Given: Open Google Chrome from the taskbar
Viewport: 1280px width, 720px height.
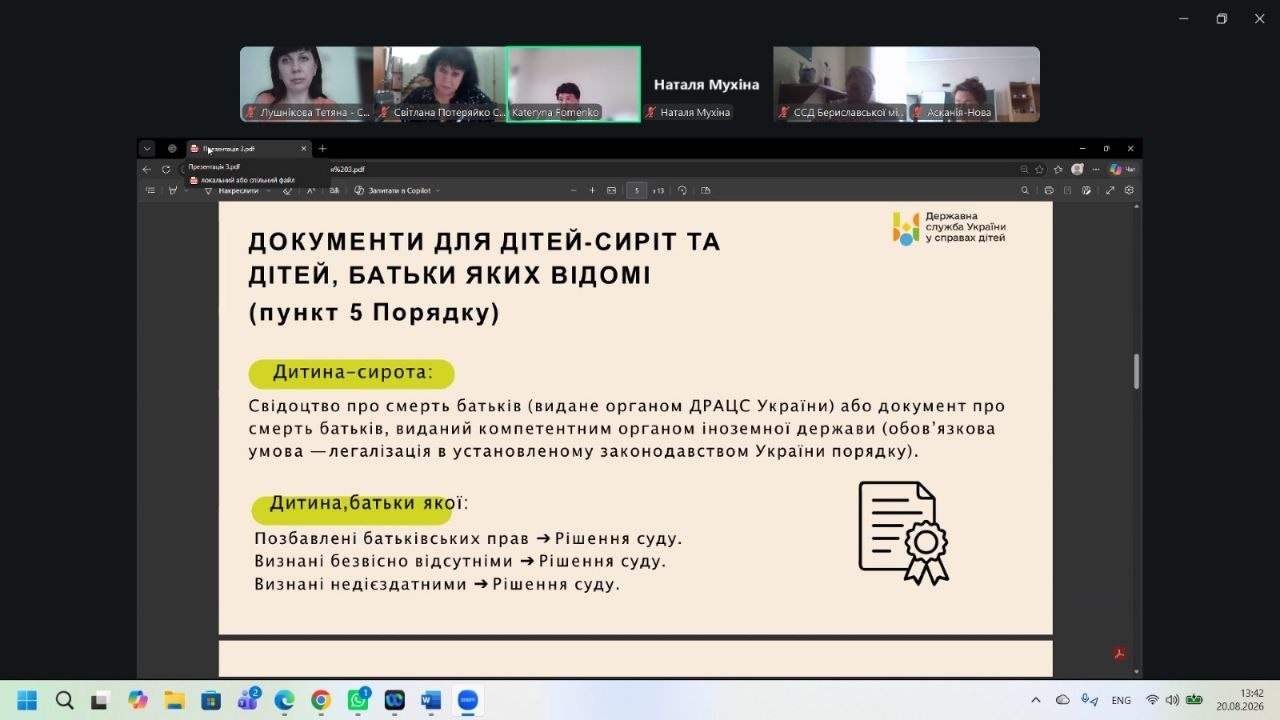Looking at the screenshot, I should [321, 700].
